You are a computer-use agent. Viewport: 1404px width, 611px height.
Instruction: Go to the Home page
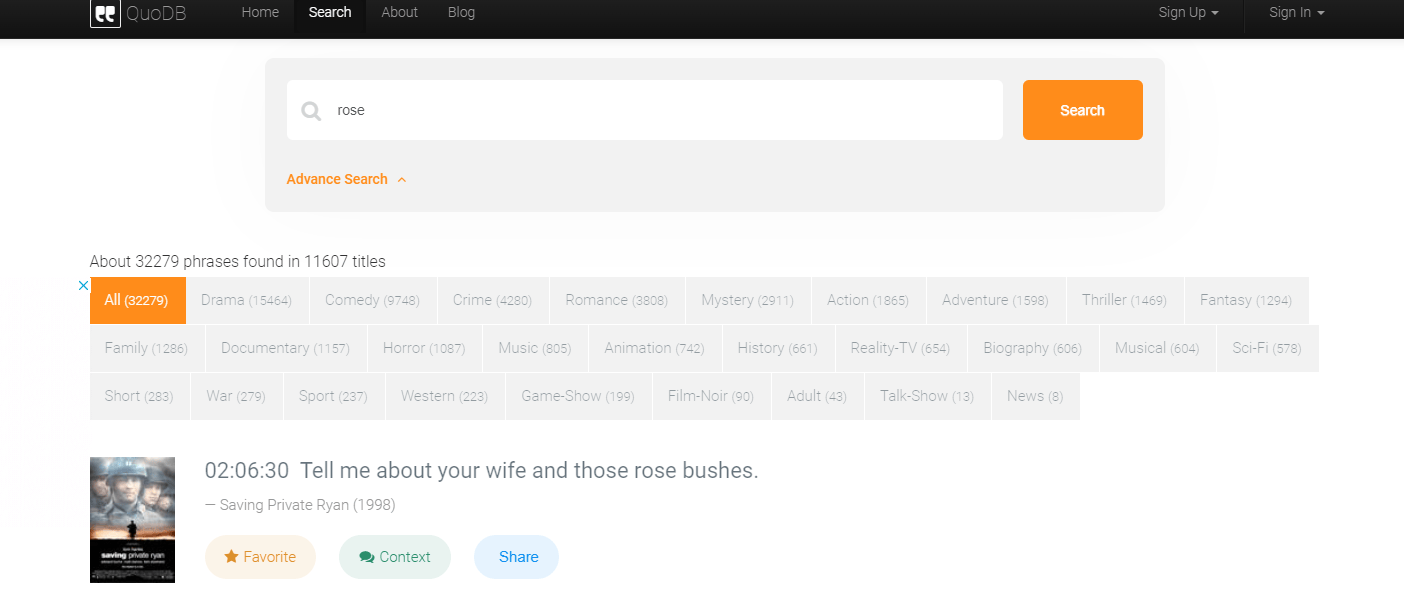tap(260, 13)
